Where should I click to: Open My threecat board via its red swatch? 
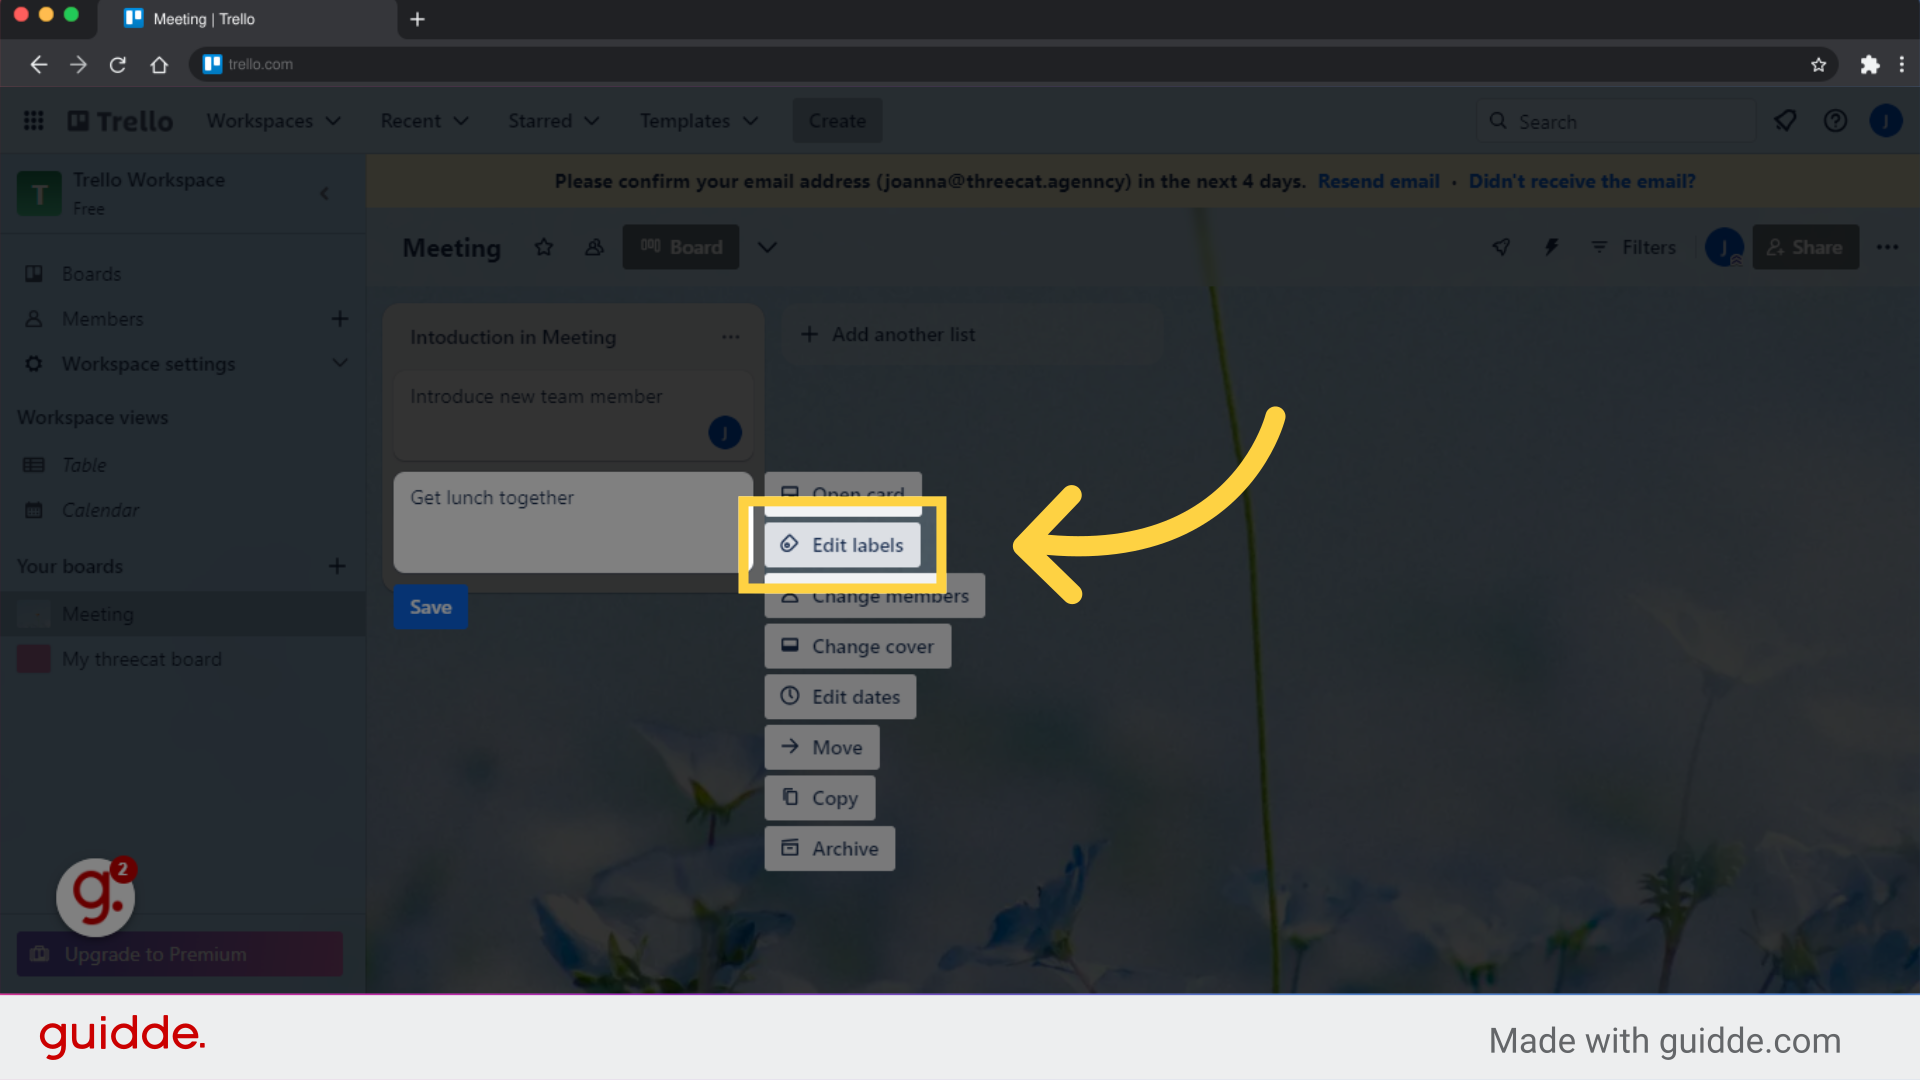point(33,658)
